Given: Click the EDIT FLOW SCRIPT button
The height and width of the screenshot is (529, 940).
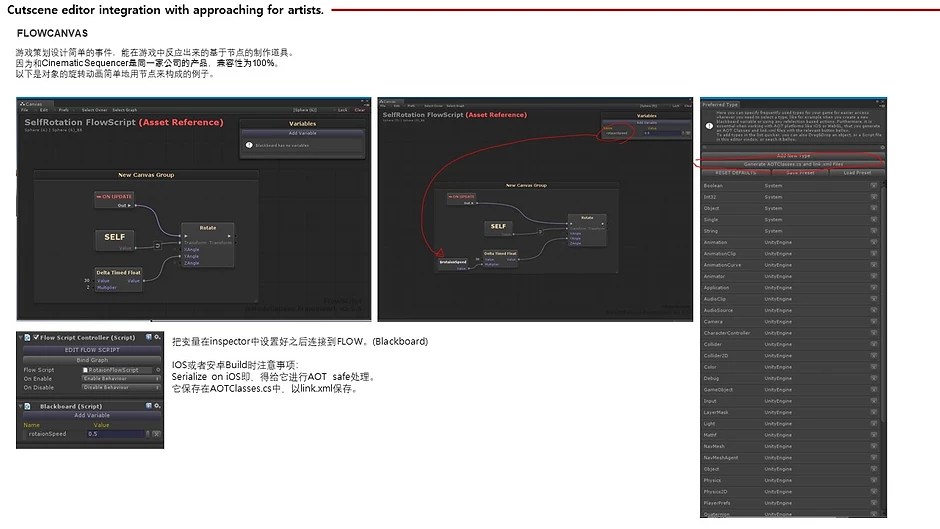Looking at the screenshot, I should [91, 349].
